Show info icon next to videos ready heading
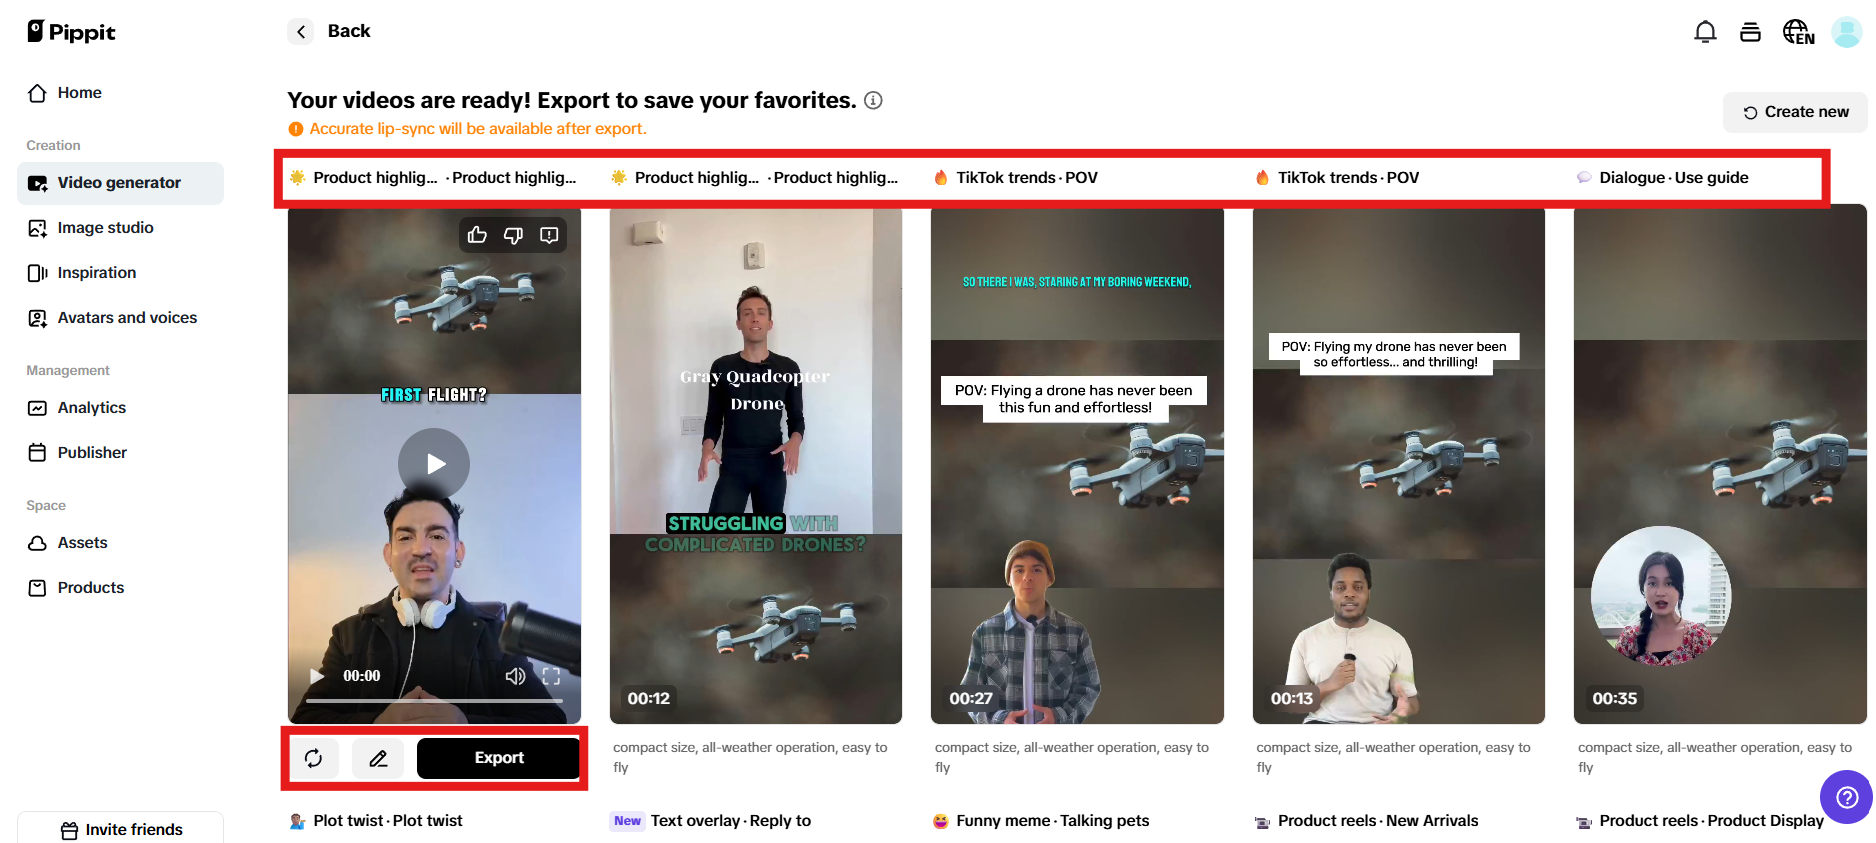 [x=873, y=100]
